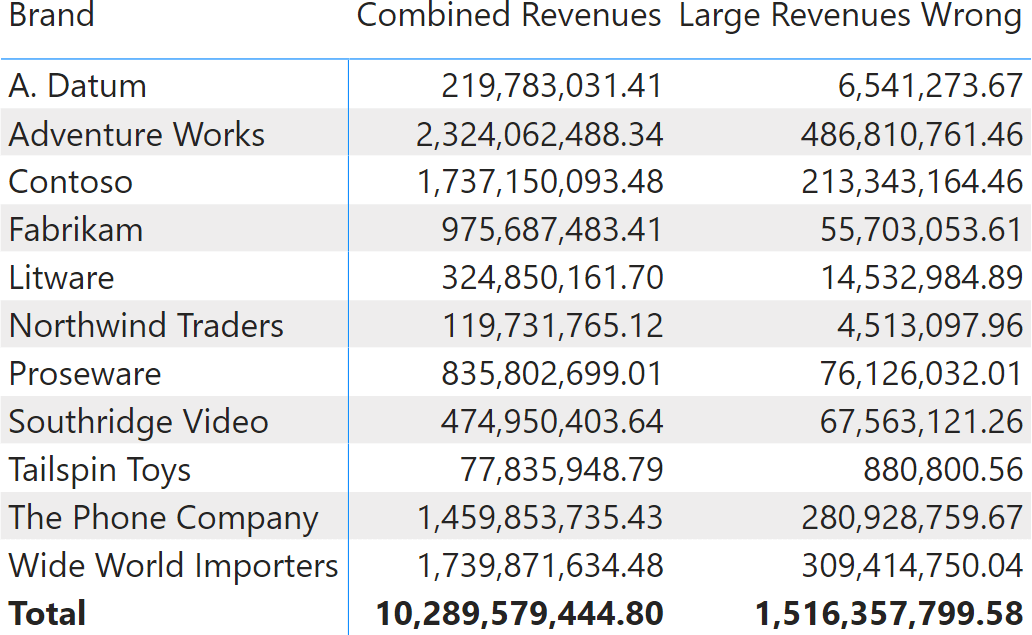
Task: Click Southridge Video value 474,950,403.64
Action: click(552, 422)
